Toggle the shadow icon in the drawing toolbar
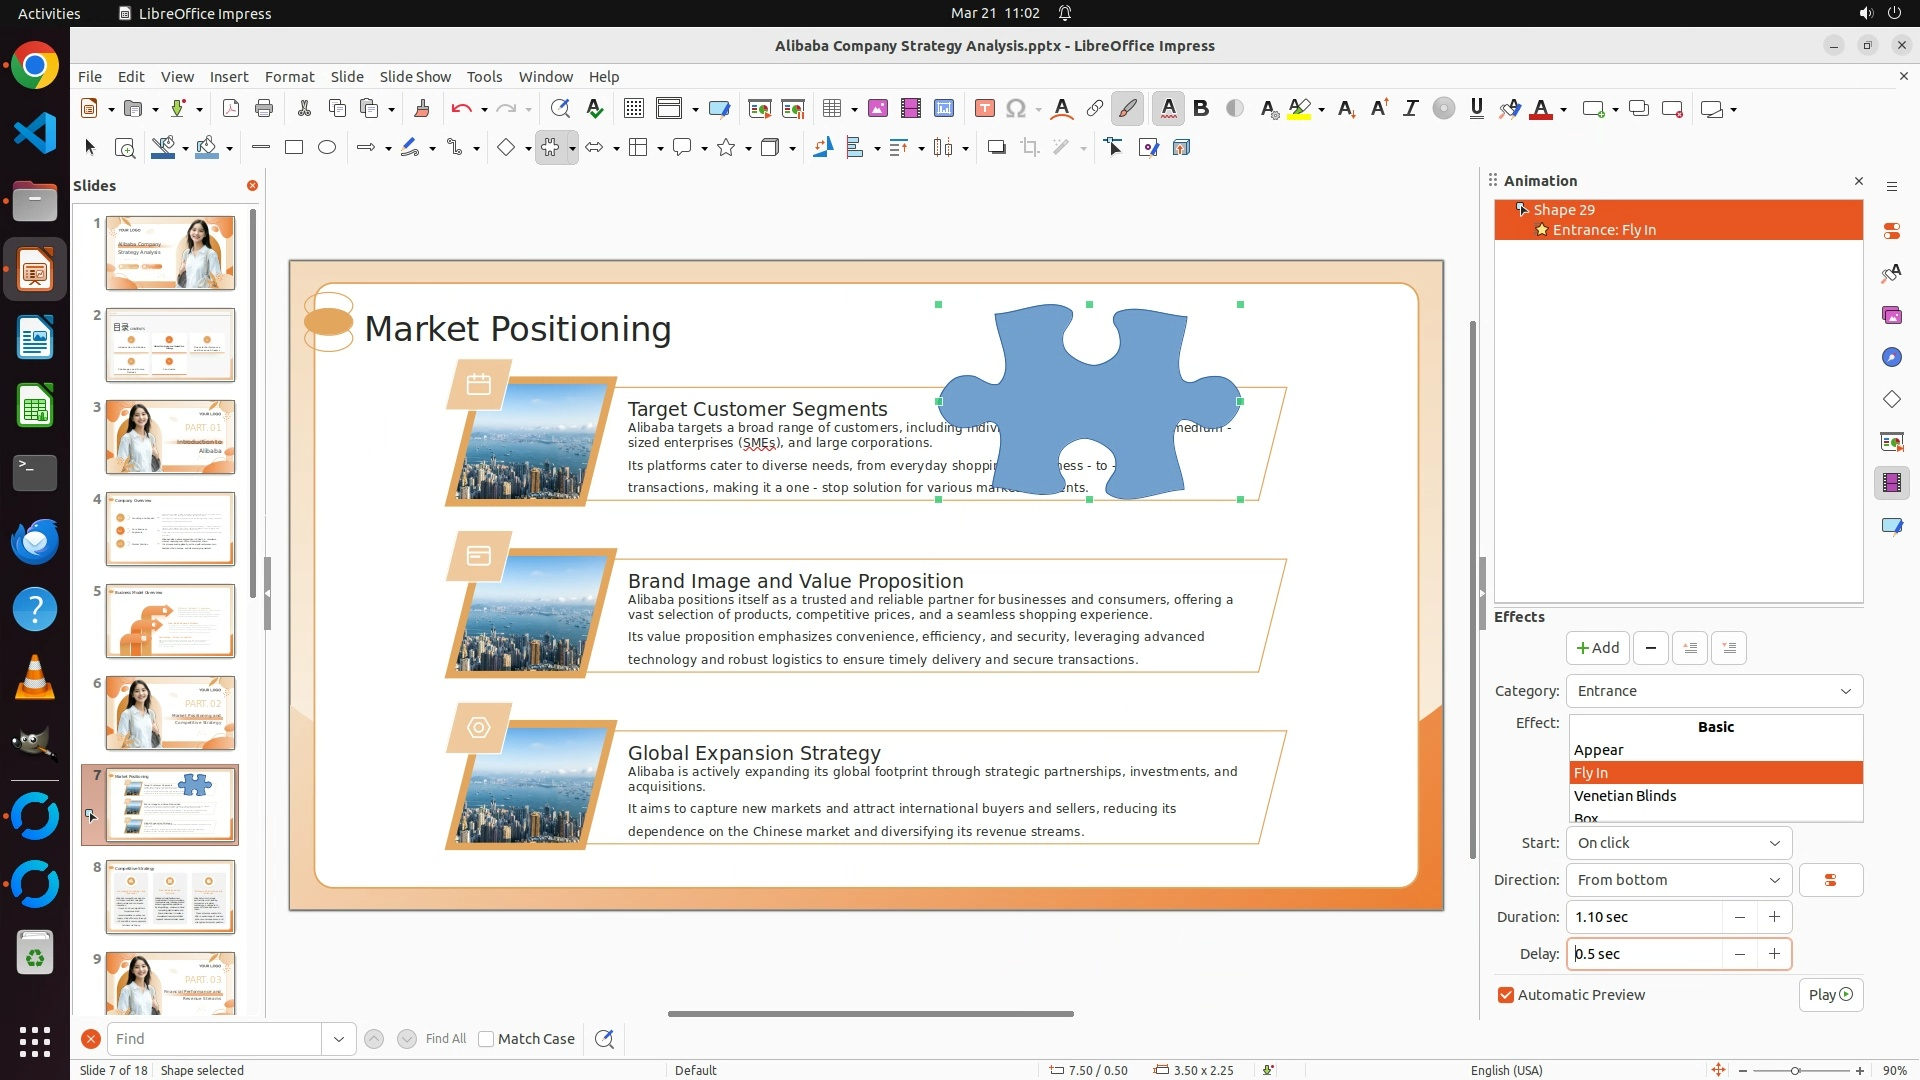This screenshot has width=1920, height=1080. (x=996, y=148)
